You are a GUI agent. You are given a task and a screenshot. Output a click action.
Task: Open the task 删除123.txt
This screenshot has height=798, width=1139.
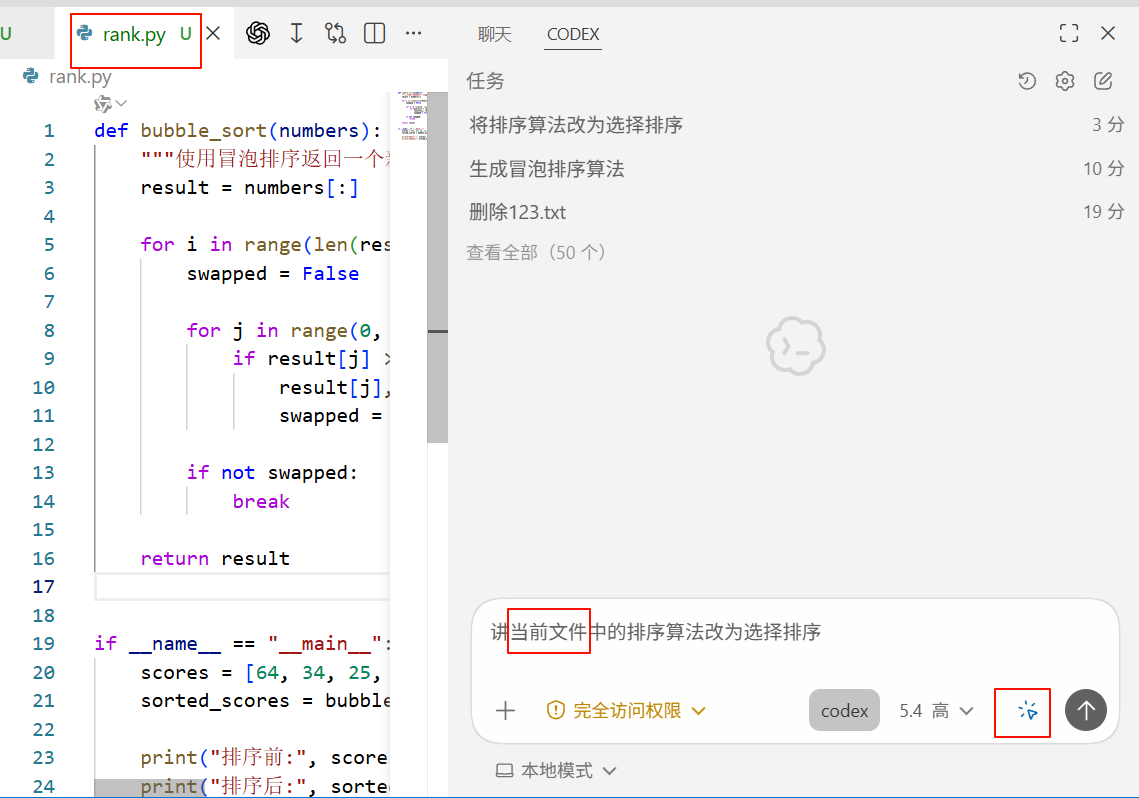(795, 212)
